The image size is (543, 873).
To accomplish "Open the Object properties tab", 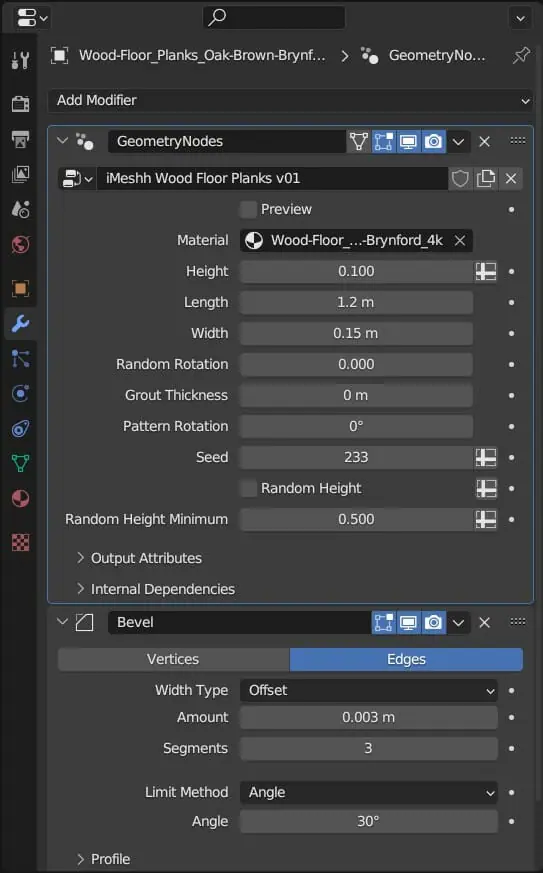I will pos(20,288).
